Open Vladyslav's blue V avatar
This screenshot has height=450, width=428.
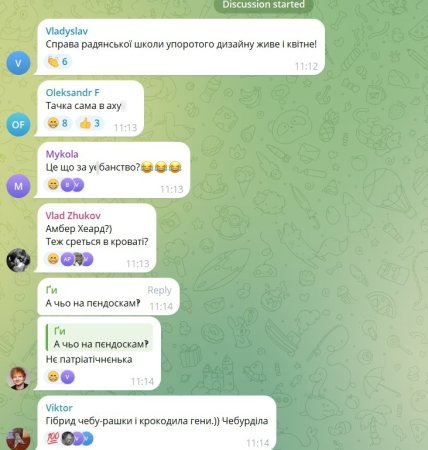(x=18, y=63)
